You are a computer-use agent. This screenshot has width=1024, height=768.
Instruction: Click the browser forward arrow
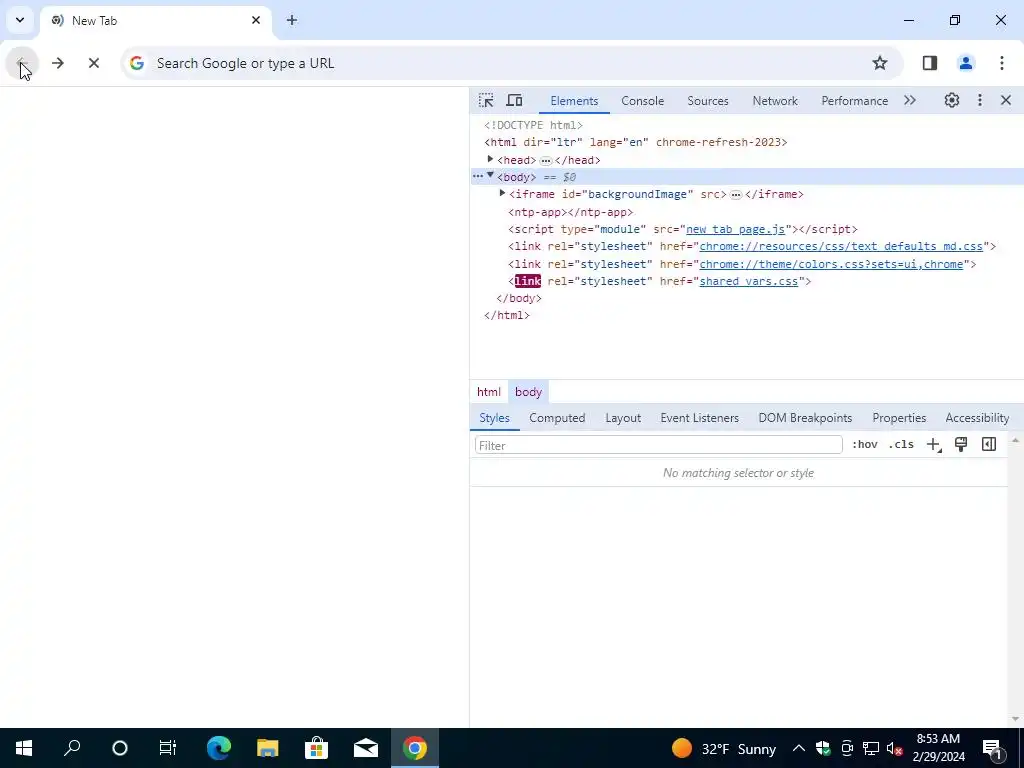(58, 63)
